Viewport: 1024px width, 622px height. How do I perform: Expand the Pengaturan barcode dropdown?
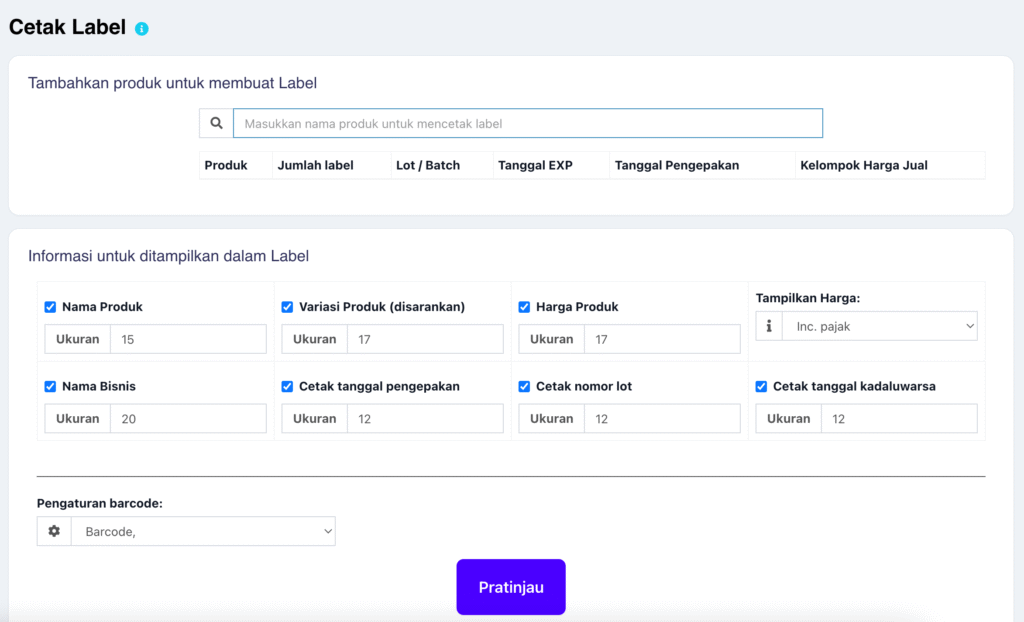coord(203,532)
